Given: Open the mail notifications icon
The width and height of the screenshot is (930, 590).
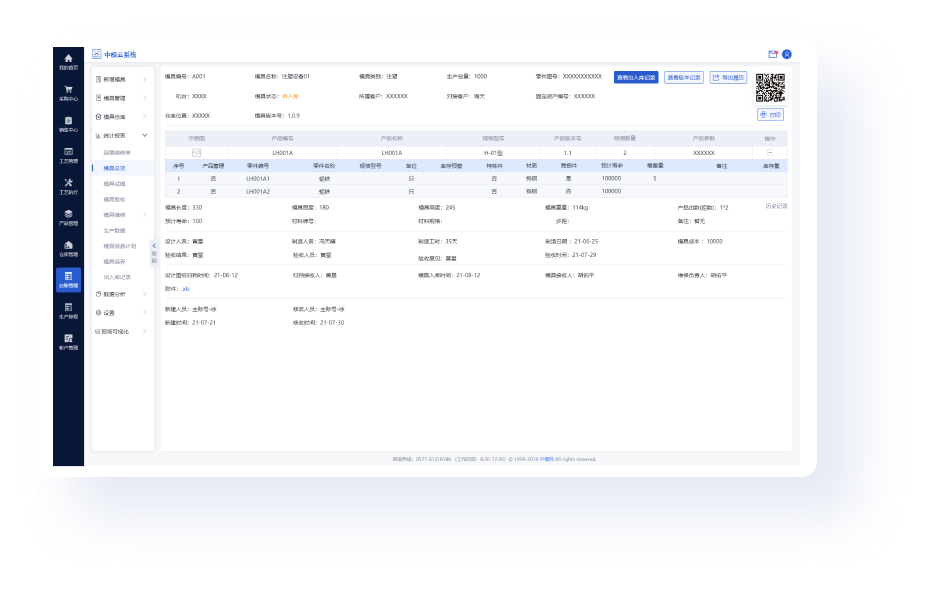Looking at the screenshot, I should coord(773,54).
